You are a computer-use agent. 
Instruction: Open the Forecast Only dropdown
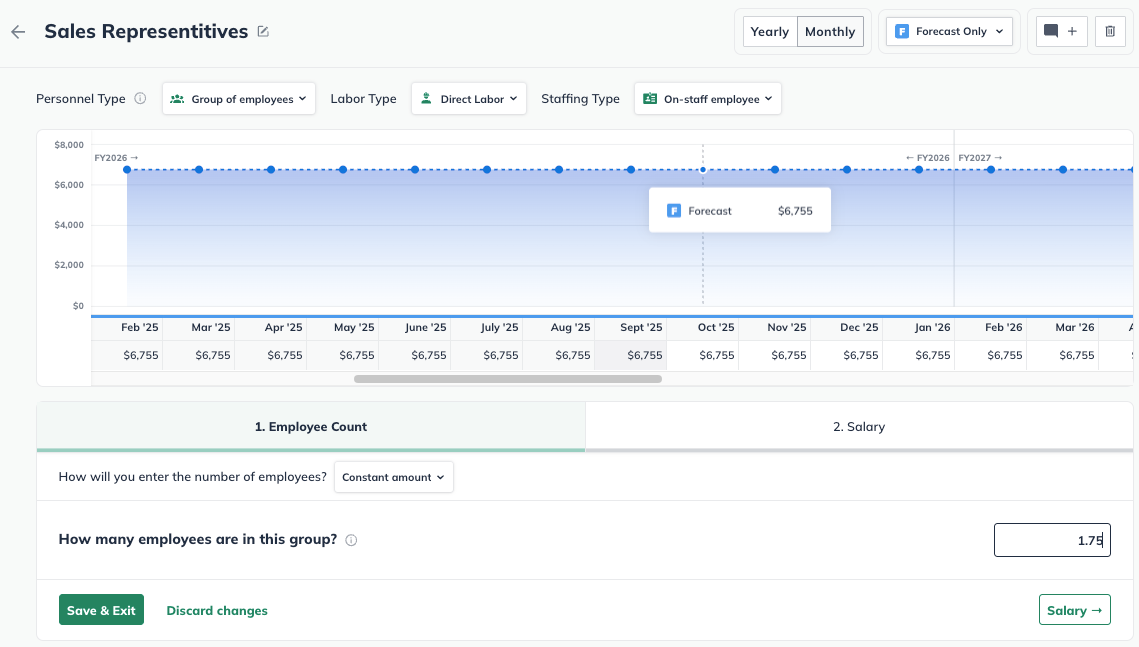point(949,31)
